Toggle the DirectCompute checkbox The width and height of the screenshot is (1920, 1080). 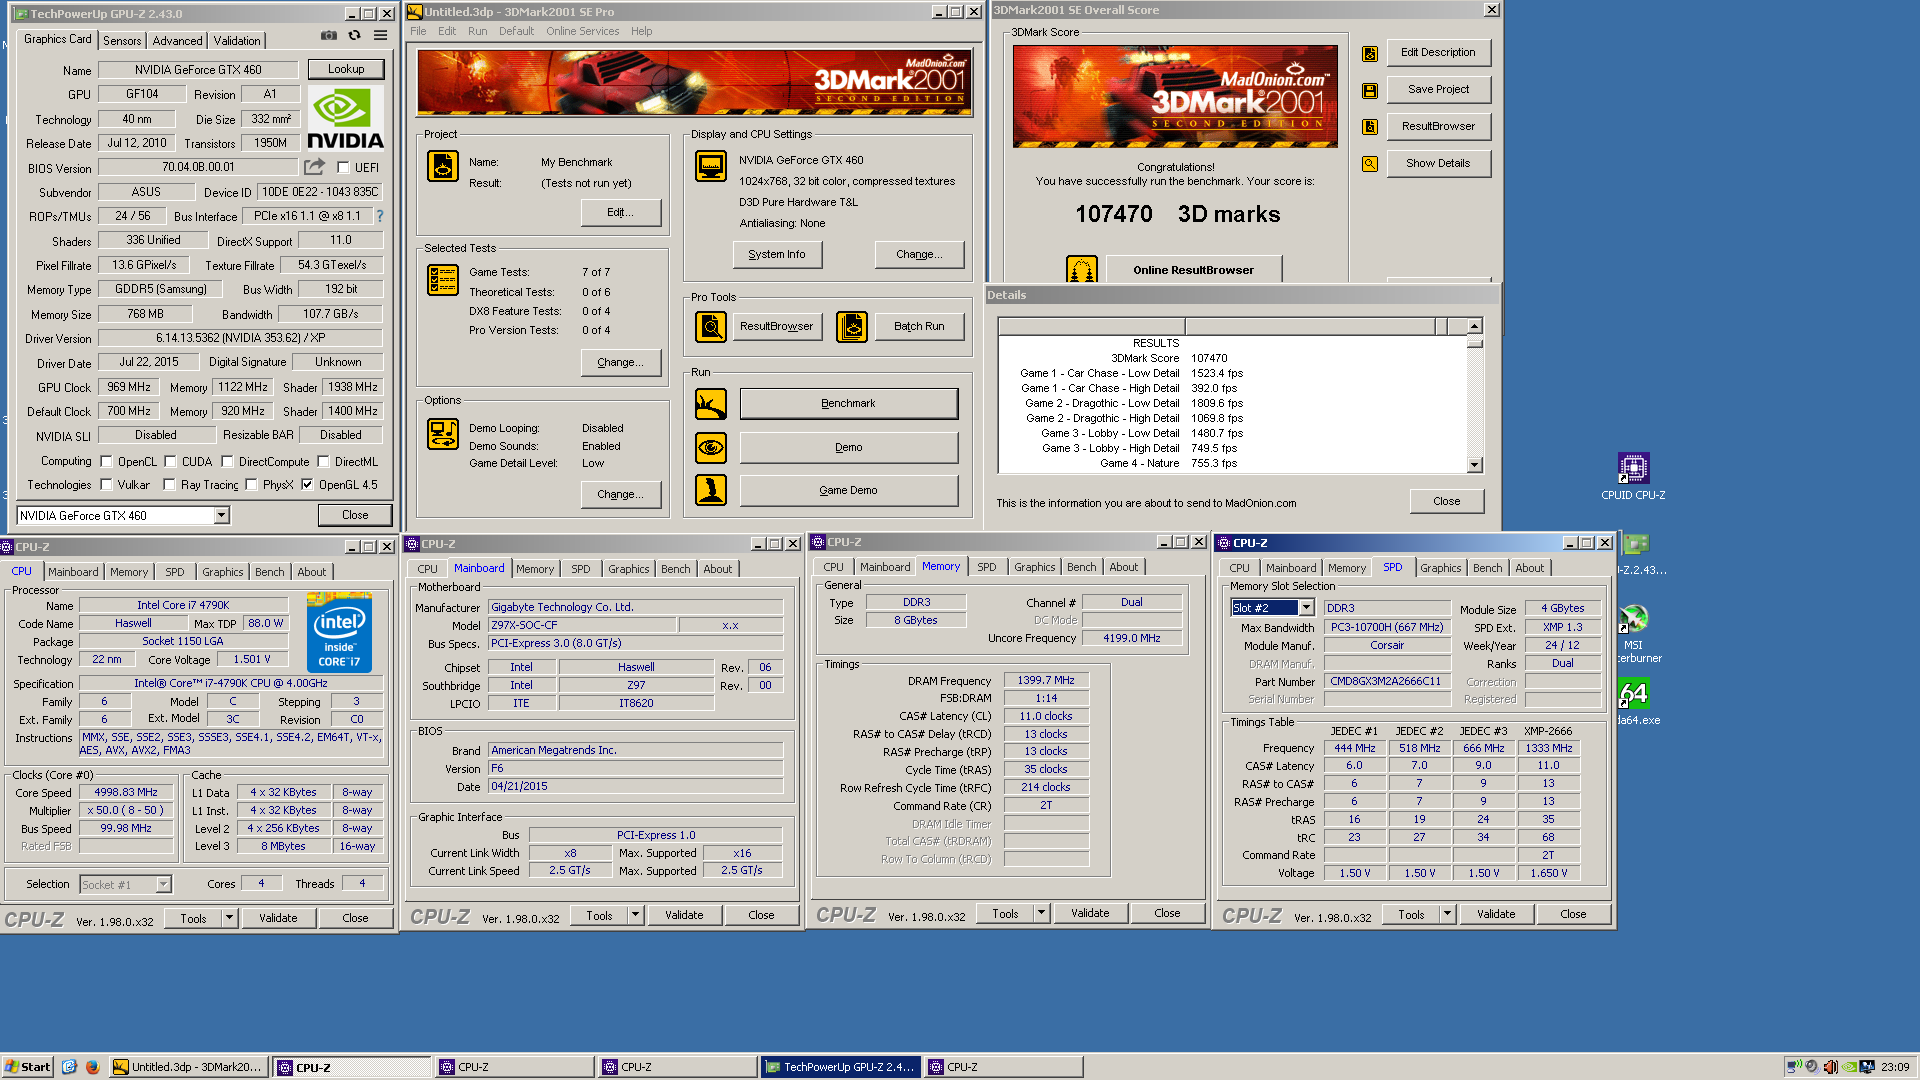(227, 462)
